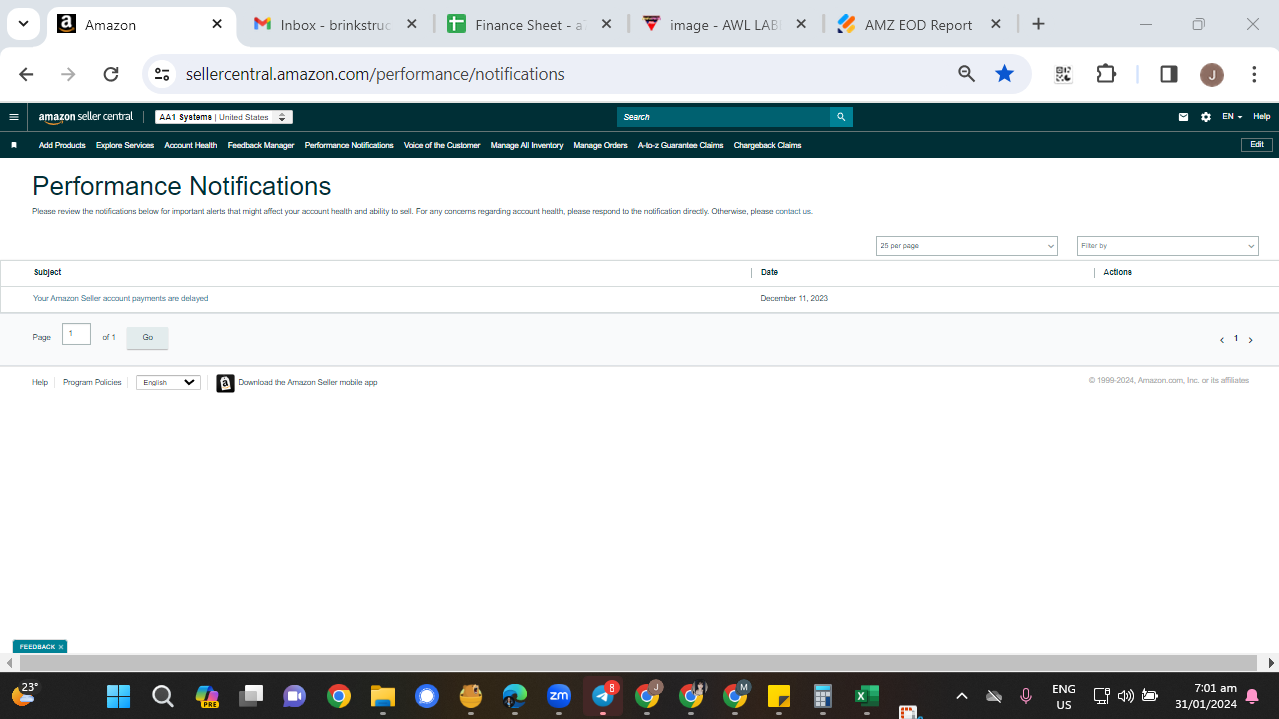Open the Windows Start menu
Viewport: 1279px width, 719px height.
tap(119, 695)
